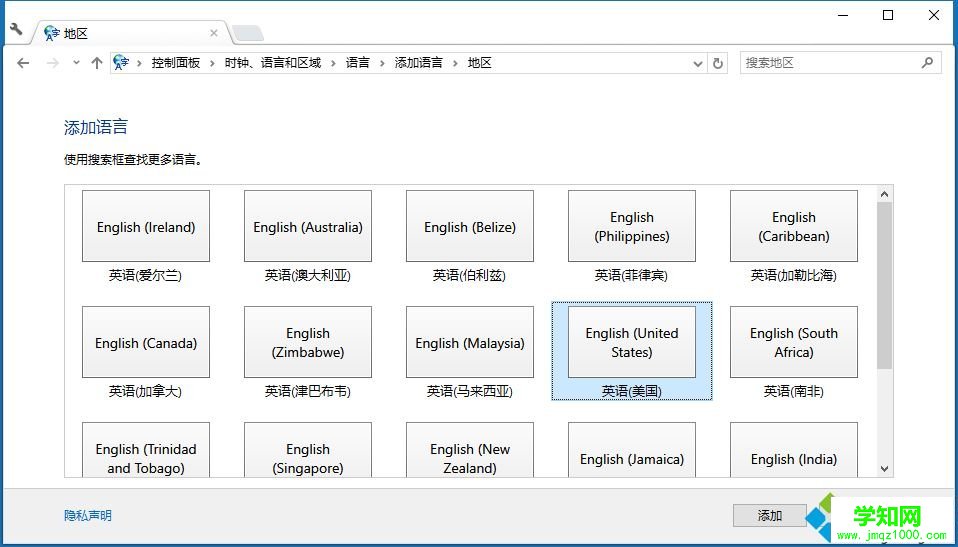Open a new blank tab

coord(248,33)
